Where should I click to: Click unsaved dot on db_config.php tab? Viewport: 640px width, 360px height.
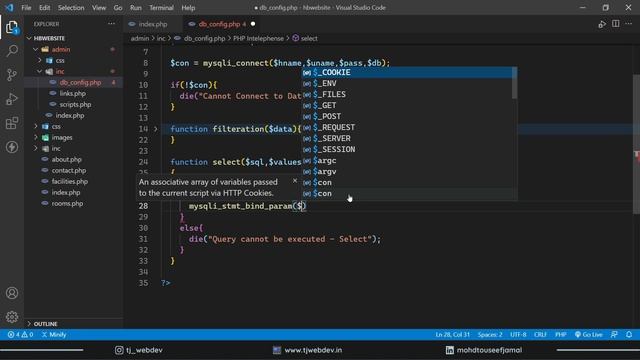253,24
